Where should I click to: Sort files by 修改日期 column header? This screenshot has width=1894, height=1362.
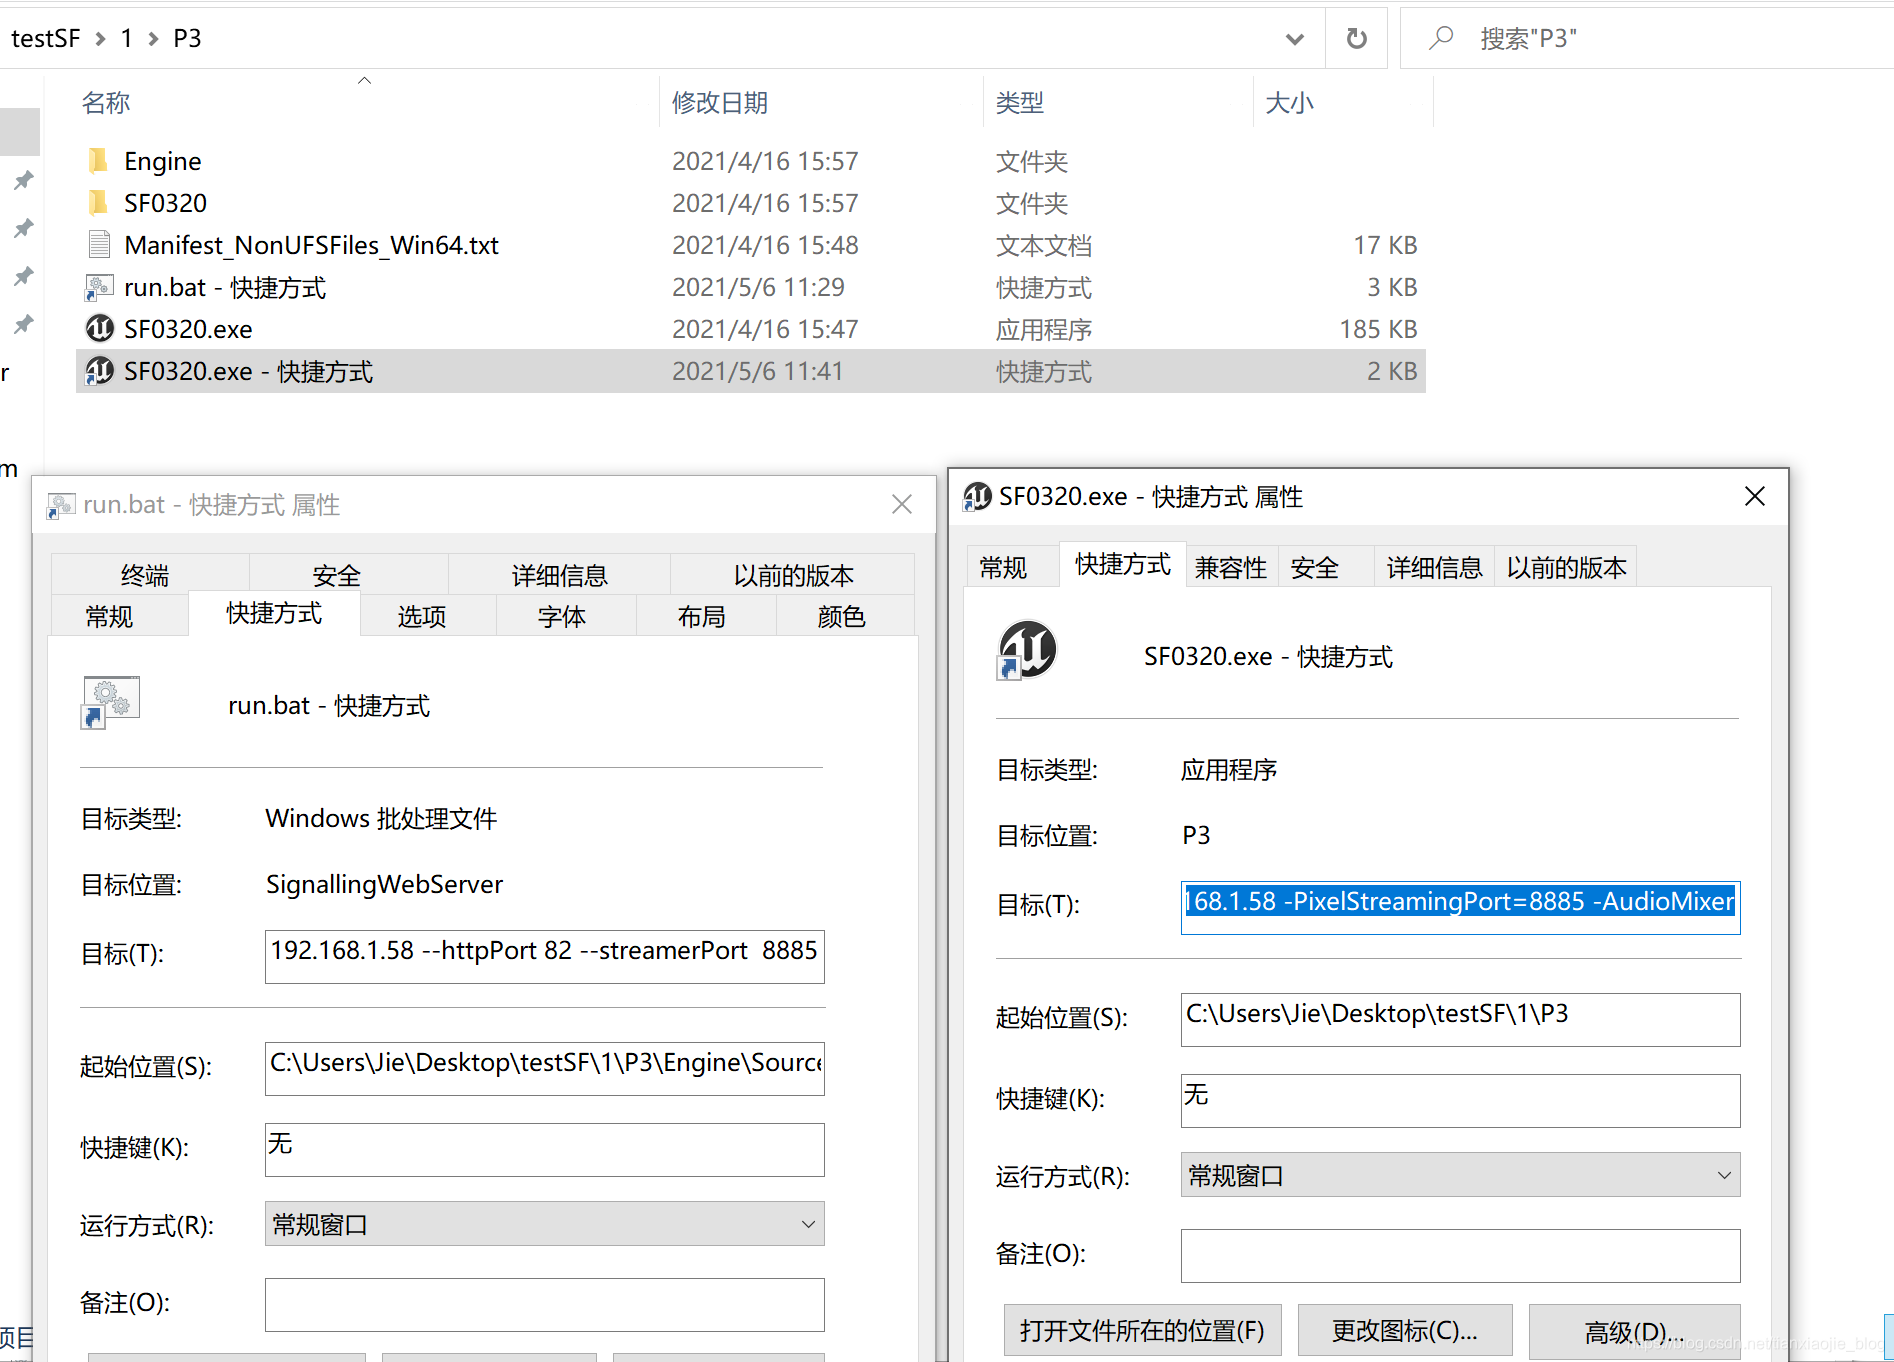719,102
